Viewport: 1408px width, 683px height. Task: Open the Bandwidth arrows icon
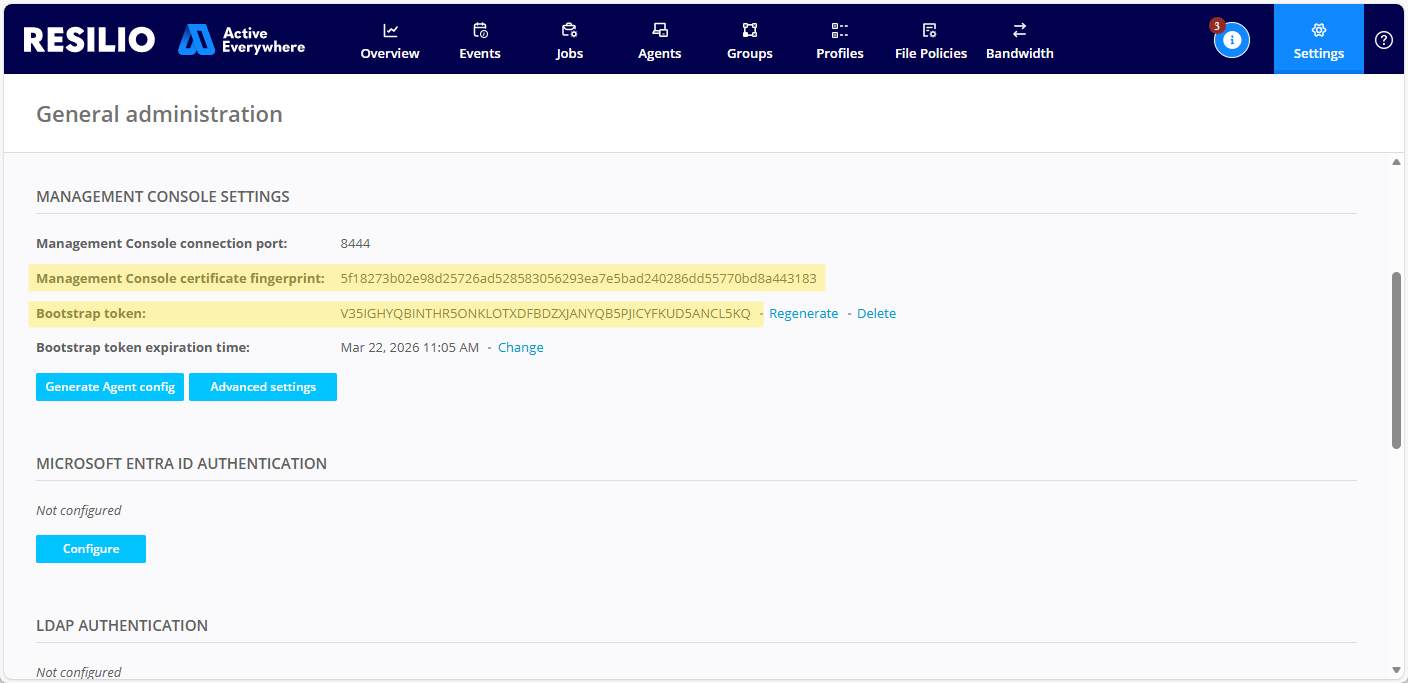pos(1019,30)
